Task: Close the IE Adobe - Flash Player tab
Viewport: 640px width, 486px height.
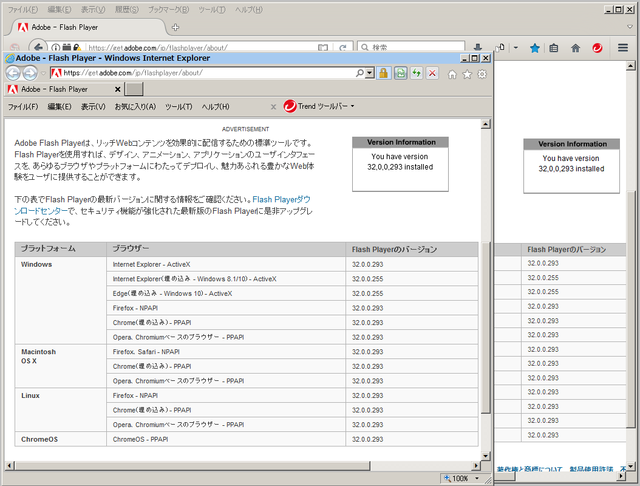Action: coord(118,89)
